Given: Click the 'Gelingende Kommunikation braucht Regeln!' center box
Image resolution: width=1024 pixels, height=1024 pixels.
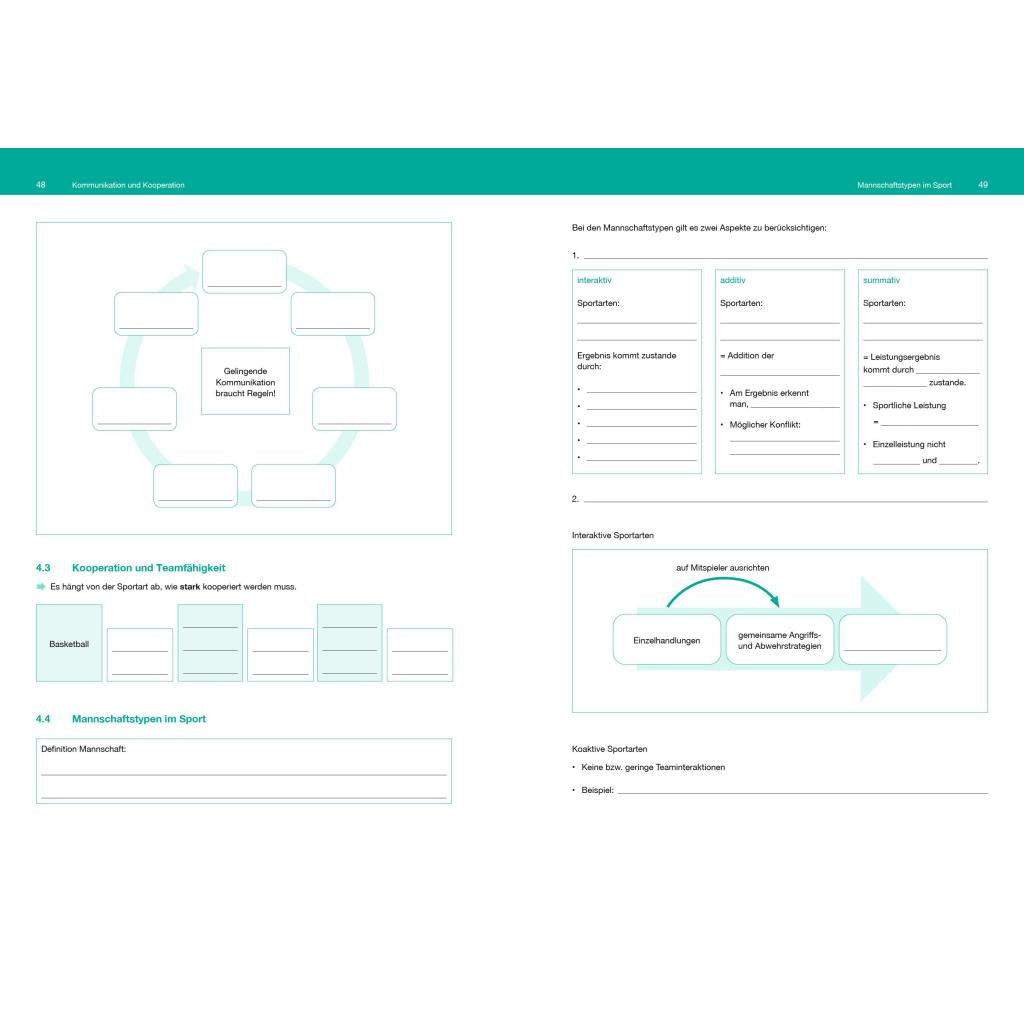Looking at the screenshot, I should pyautogui.click(x=246, y=381).
